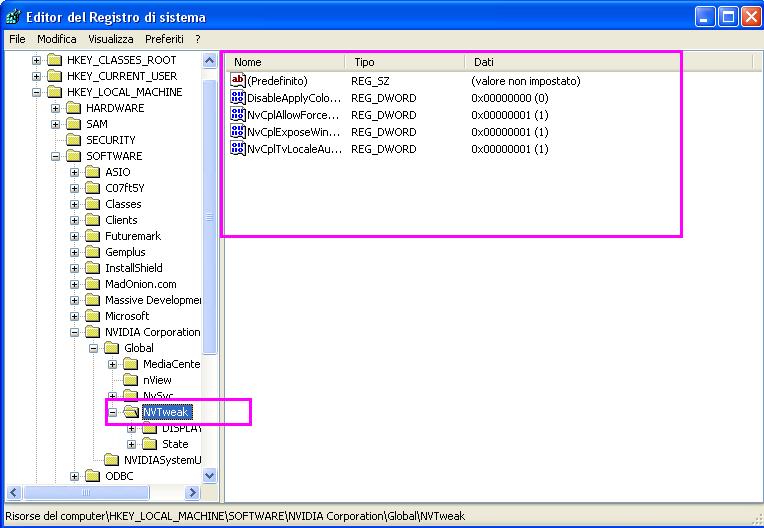Image resolution: width=764 pixels, height=528 pixels.
Task: Click the vertical scrollbar thumb in tree
Action: click(210, 217)
